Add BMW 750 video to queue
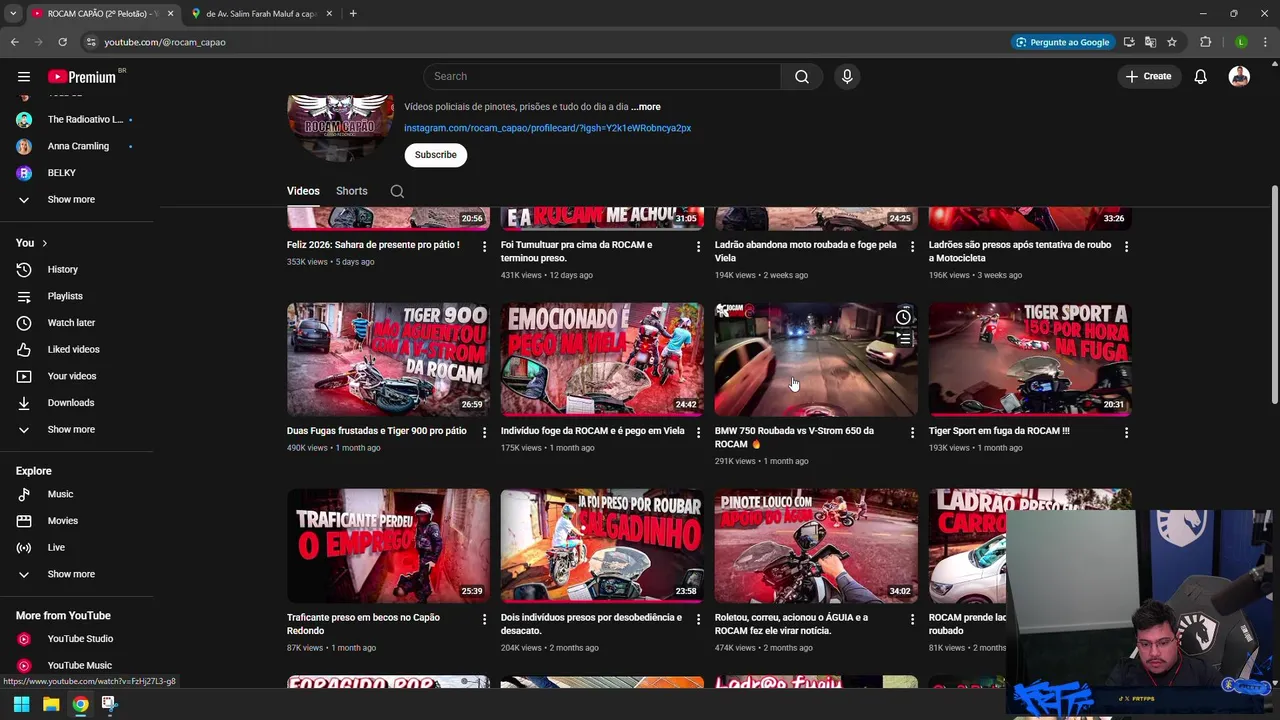 [903, 339]
